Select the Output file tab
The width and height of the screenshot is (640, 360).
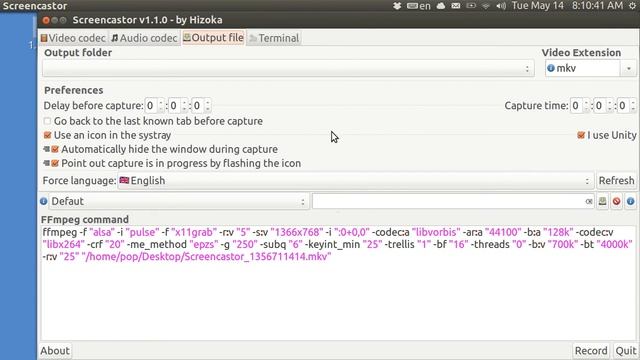coord(213,38)
